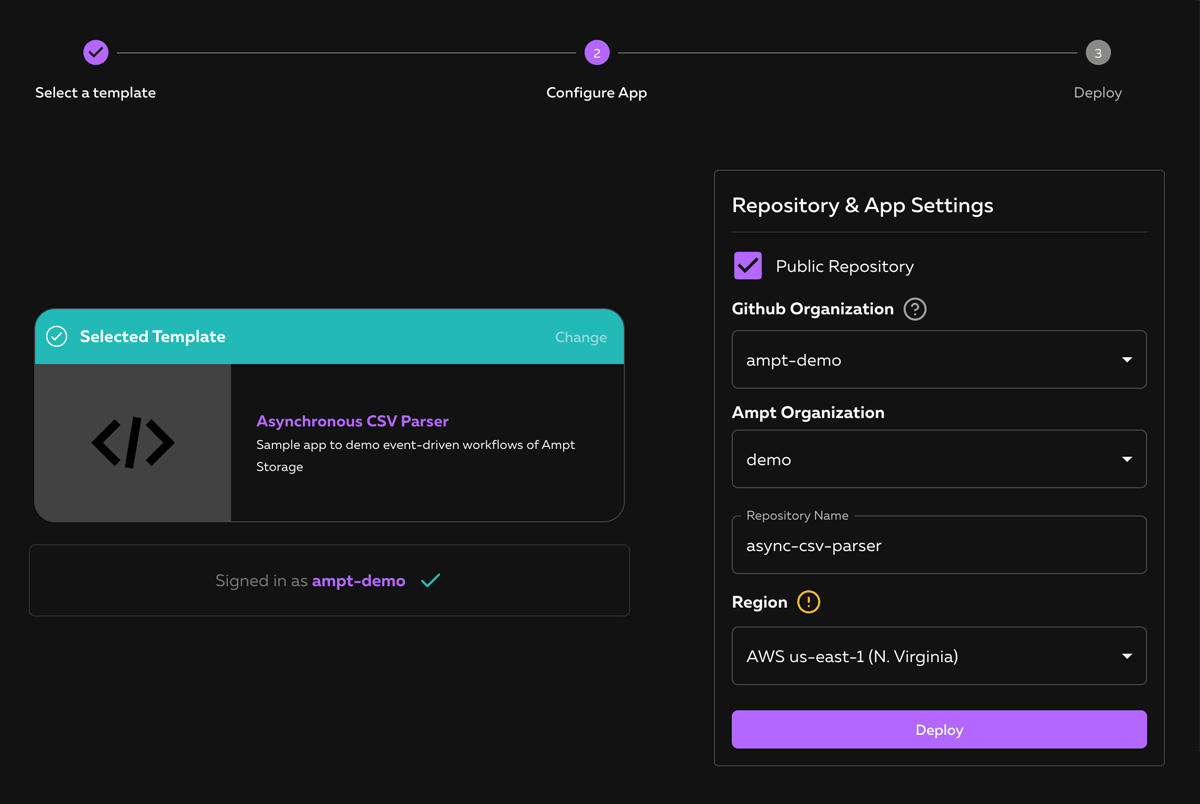Viewport: 1200px width, 804px height.
Task: Click the teal signed-in checkmark icon
Action: click(431, 581)
